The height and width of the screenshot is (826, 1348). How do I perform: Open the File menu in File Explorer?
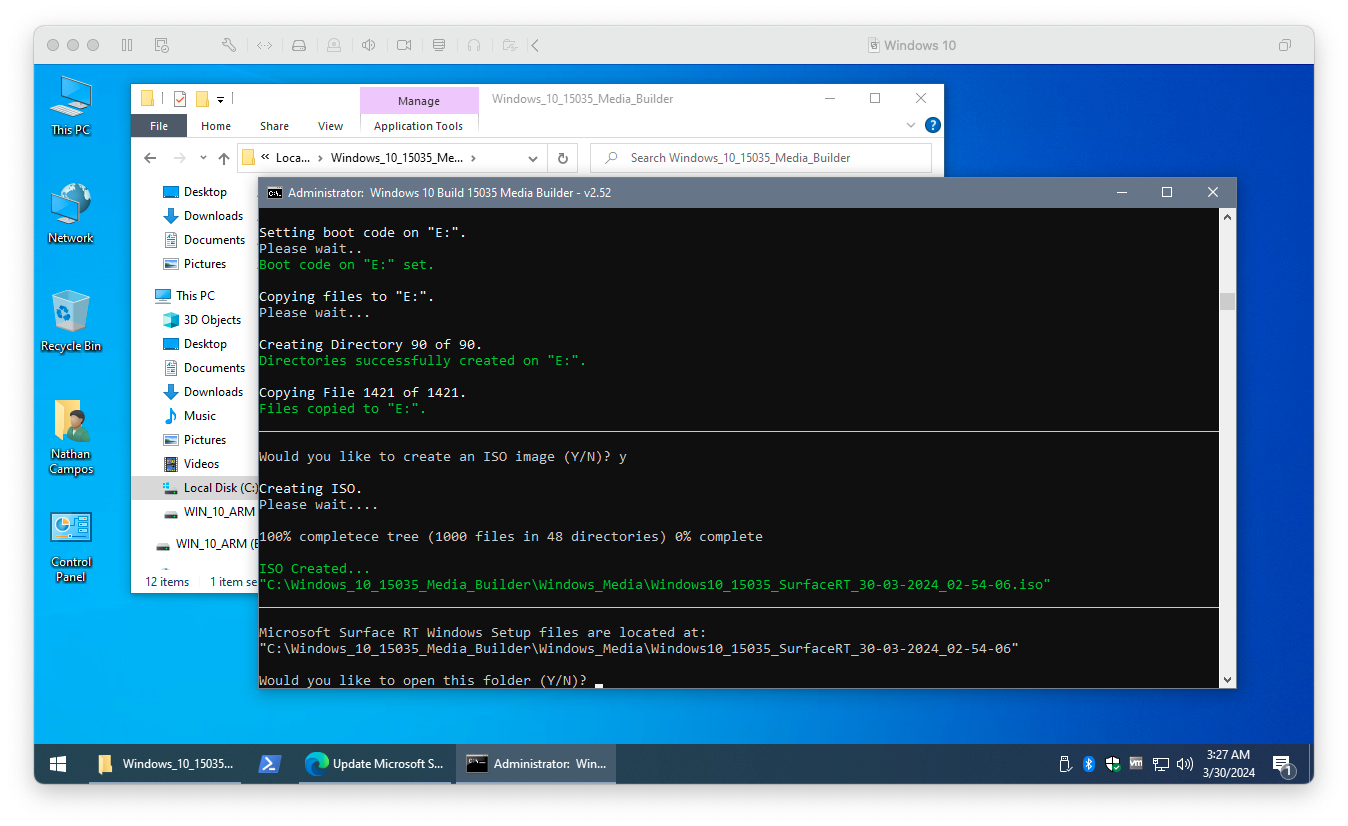click(x=159, y=126)
